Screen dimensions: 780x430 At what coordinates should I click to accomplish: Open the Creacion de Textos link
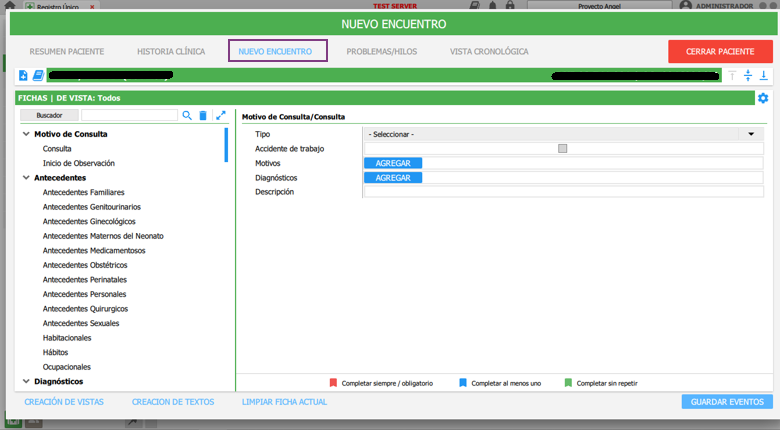[173, 402]
